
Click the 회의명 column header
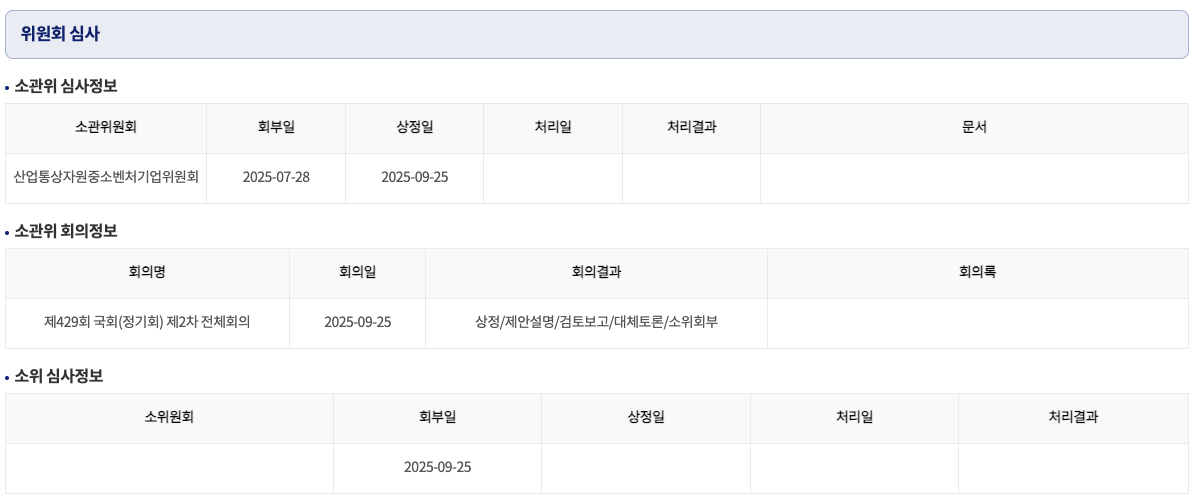pos(147,272)
